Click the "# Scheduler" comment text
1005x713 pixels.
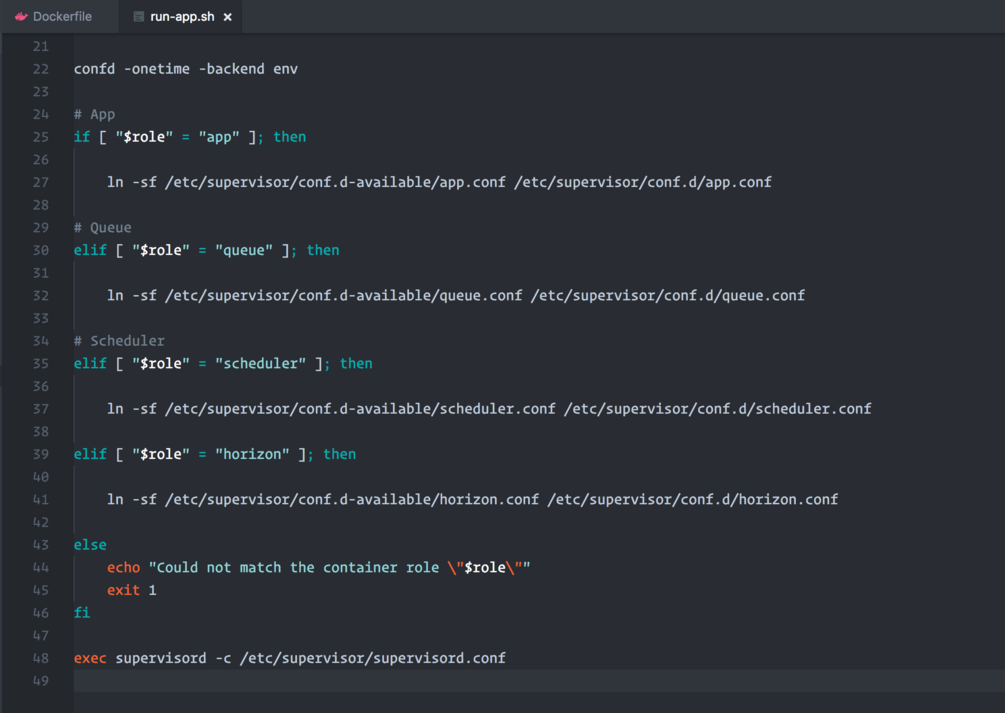(120, 340)
